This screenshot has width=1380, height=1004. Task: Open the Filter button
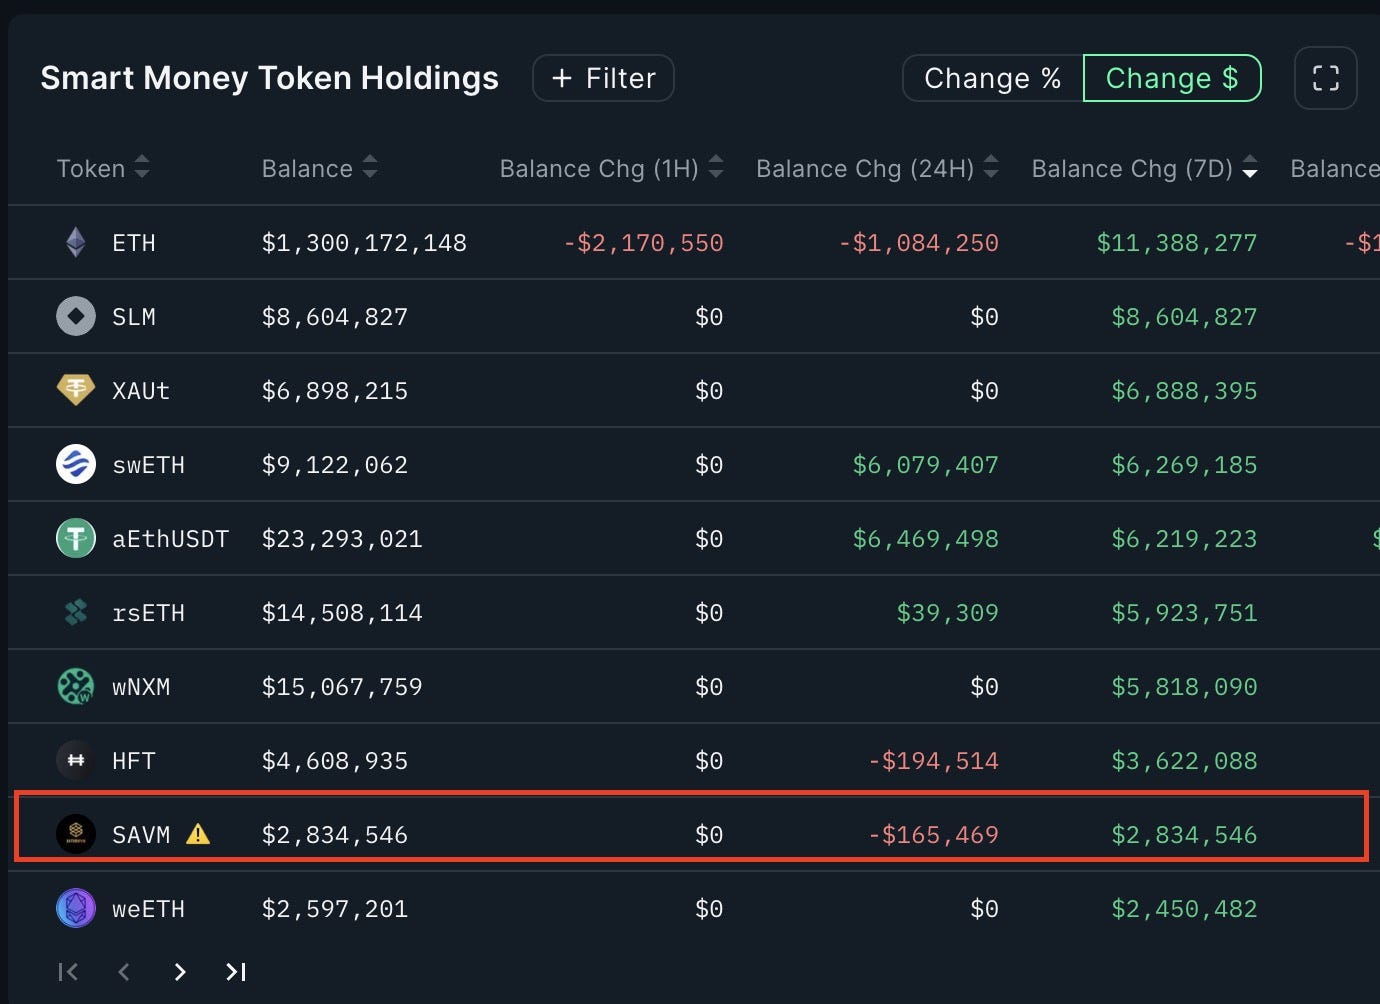[x=604, y=78]
